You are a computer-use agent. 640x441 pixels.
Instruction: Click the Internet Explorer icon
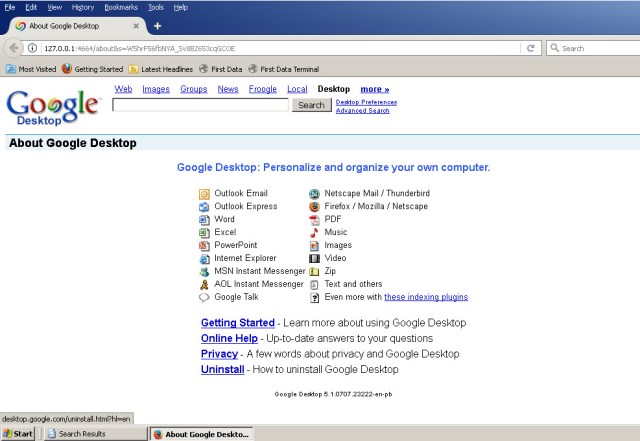(204, 259)
